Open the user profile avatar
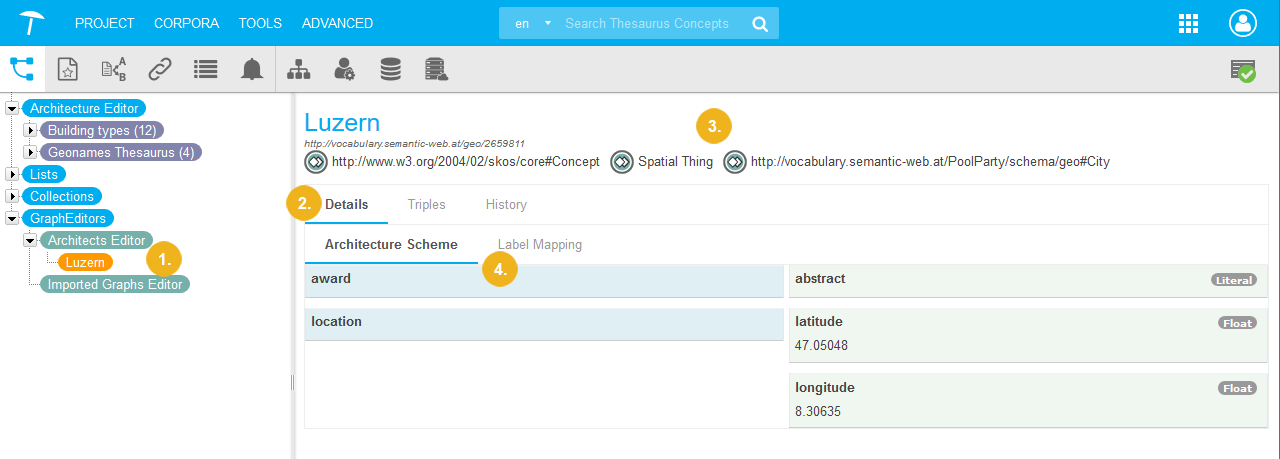The image size is (1280, 459). 1242,23
